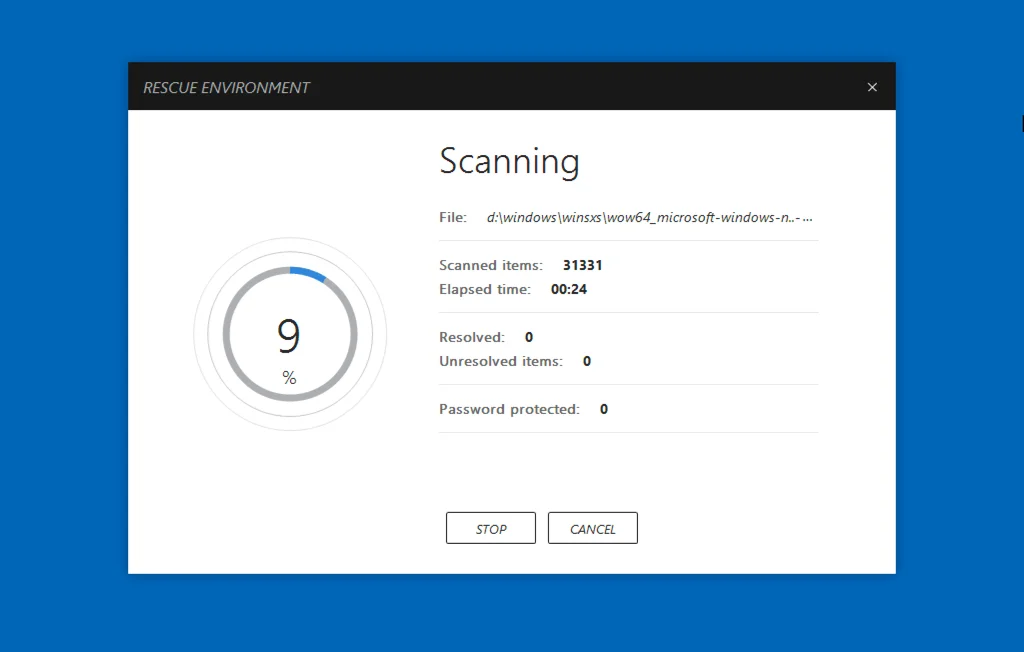Click the Password protected label
Screen dimensions: 1024x652
tap(509, 409)
